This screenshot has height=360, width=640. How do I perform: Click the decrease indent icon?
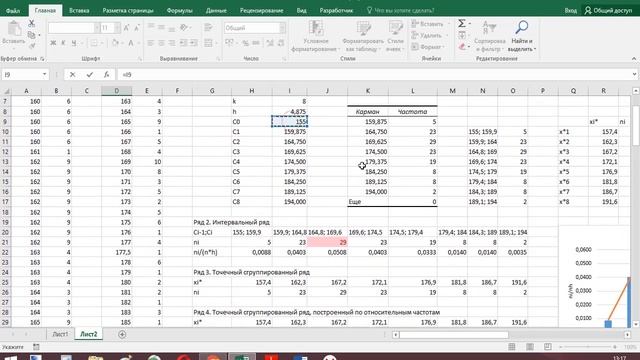(x=183, y=43)
